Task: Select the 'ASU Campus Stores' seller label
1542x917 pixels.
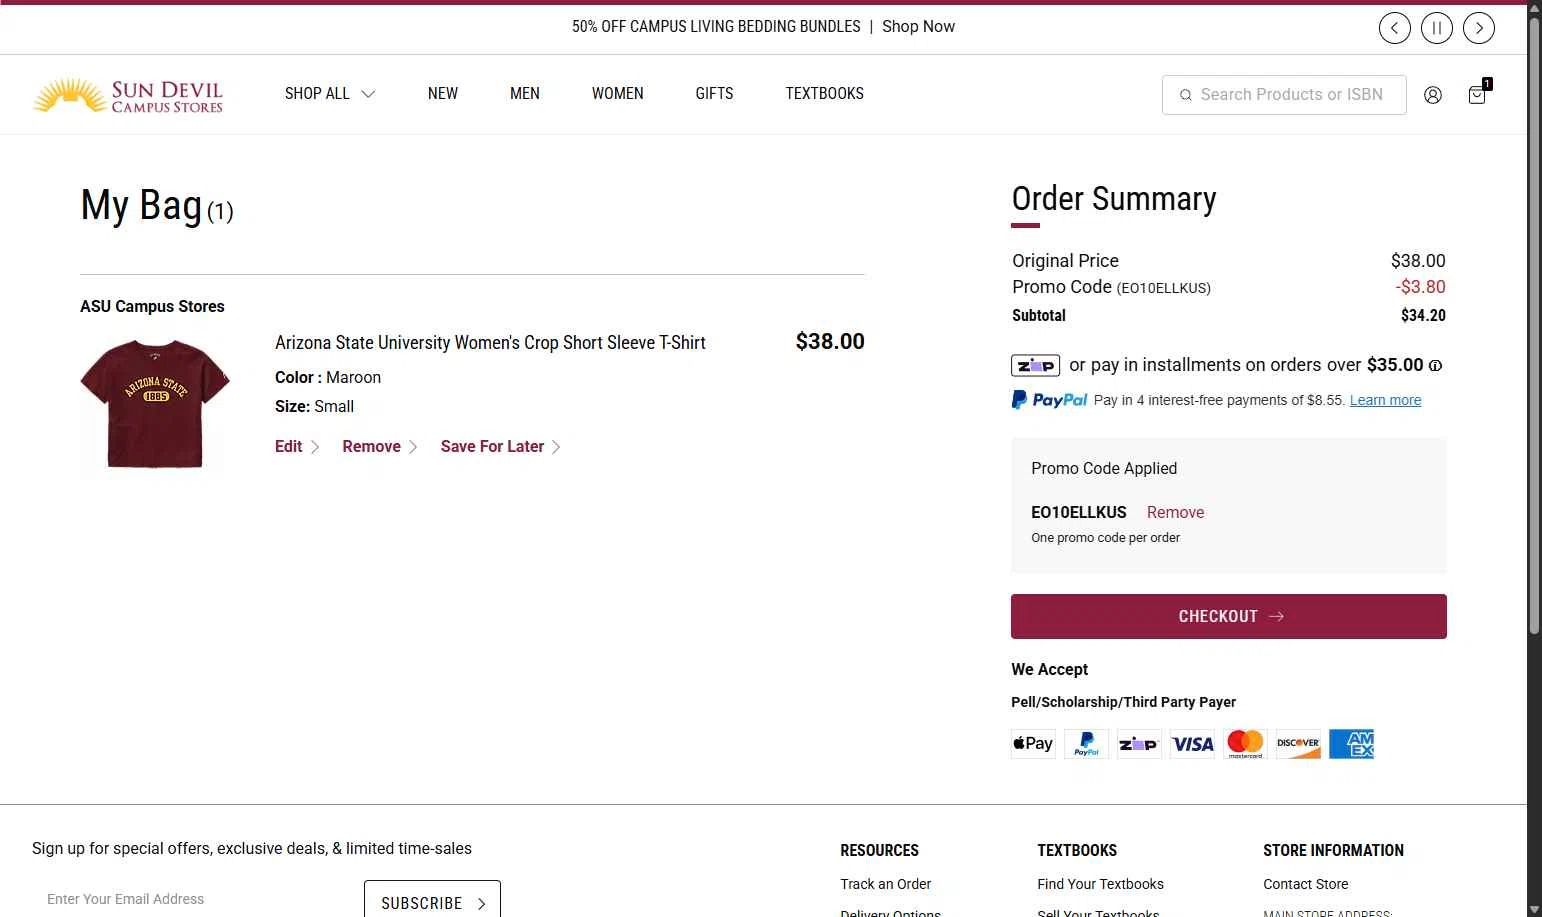Action: [x=152, y=307]
